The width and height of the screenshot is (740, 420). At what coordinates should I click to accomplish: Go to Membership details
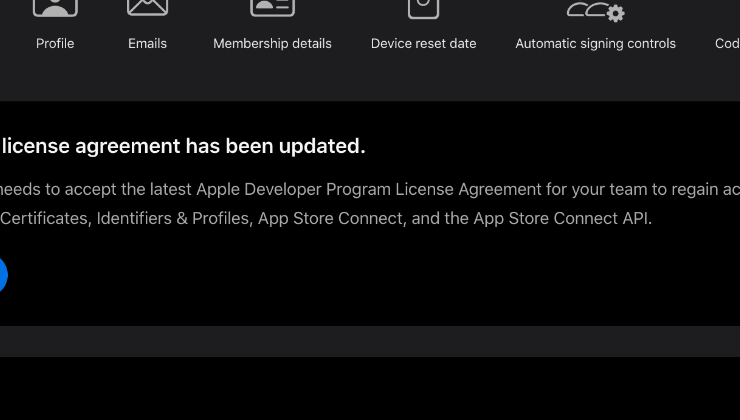[272, 43]
